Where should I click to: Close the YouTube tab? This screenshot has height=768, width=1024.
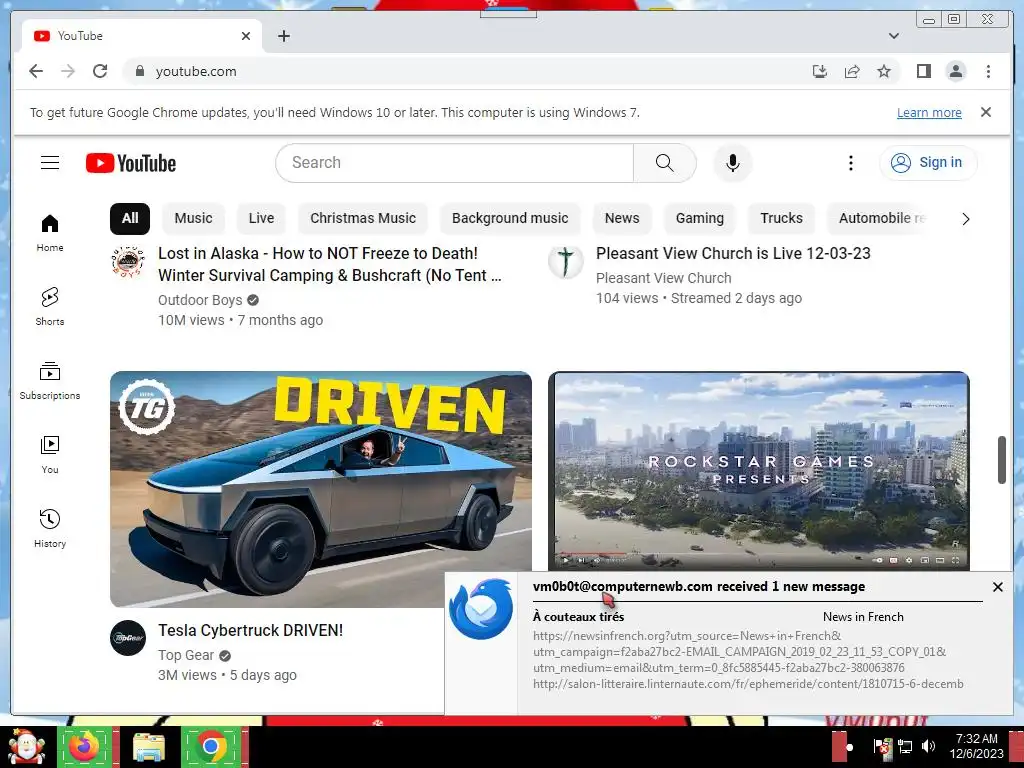246,36
